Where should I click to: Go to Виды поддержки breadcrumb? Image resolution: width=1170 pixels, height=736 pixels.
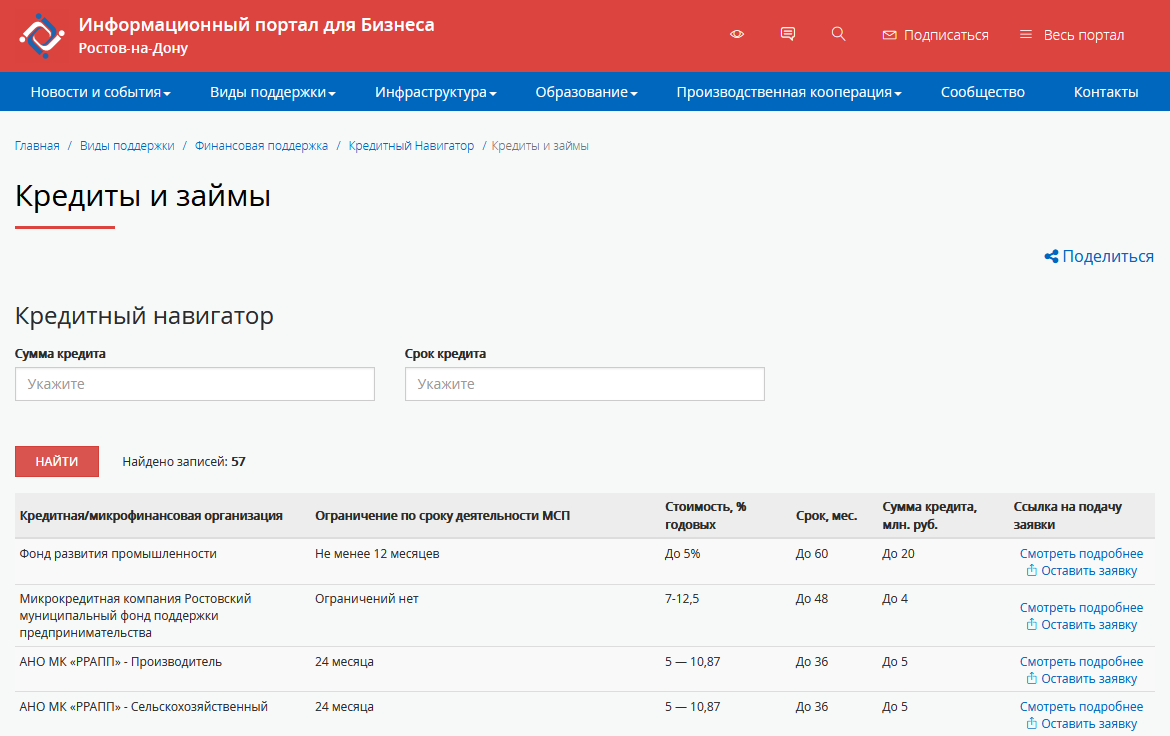coord(127,146)
